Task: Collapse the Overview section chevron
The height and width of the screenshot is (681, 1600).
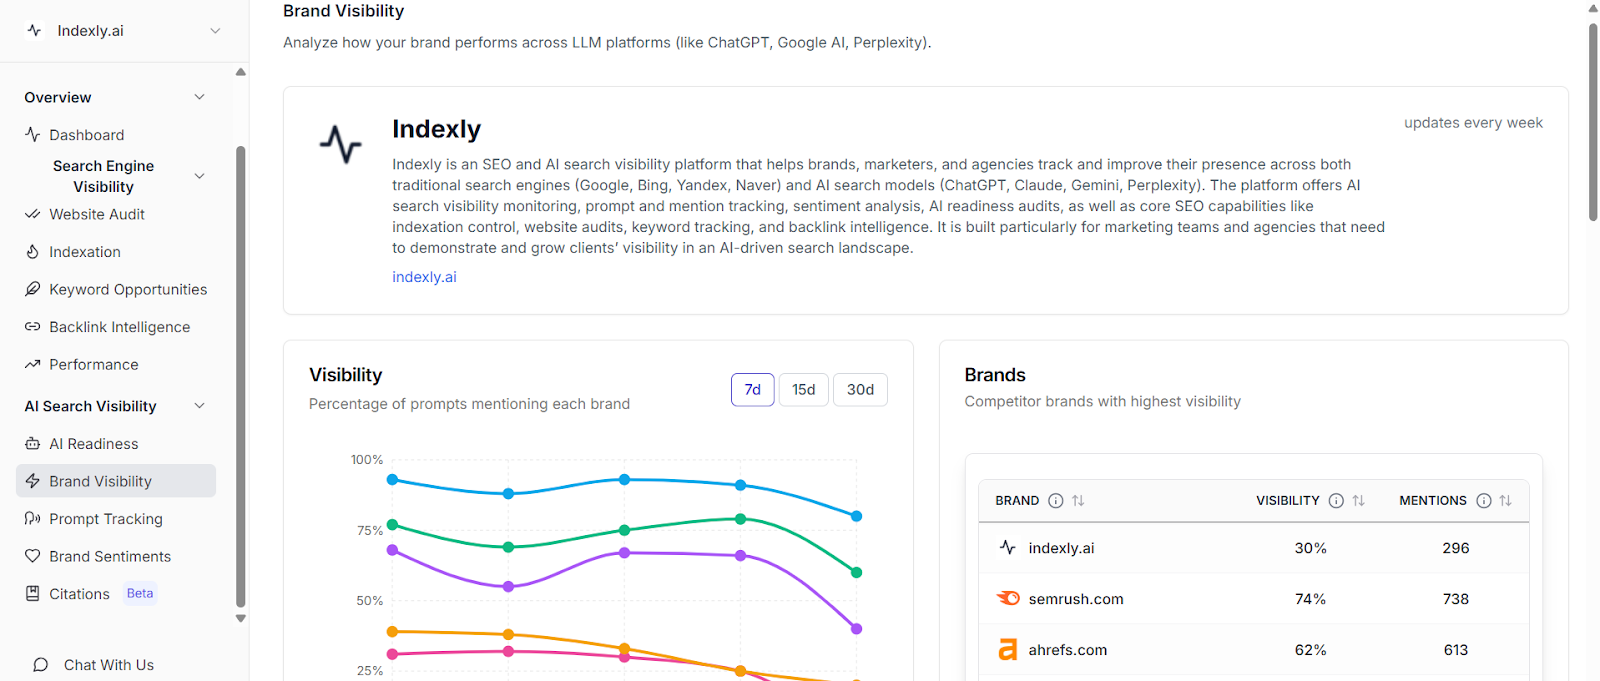Action: point(199,97)
